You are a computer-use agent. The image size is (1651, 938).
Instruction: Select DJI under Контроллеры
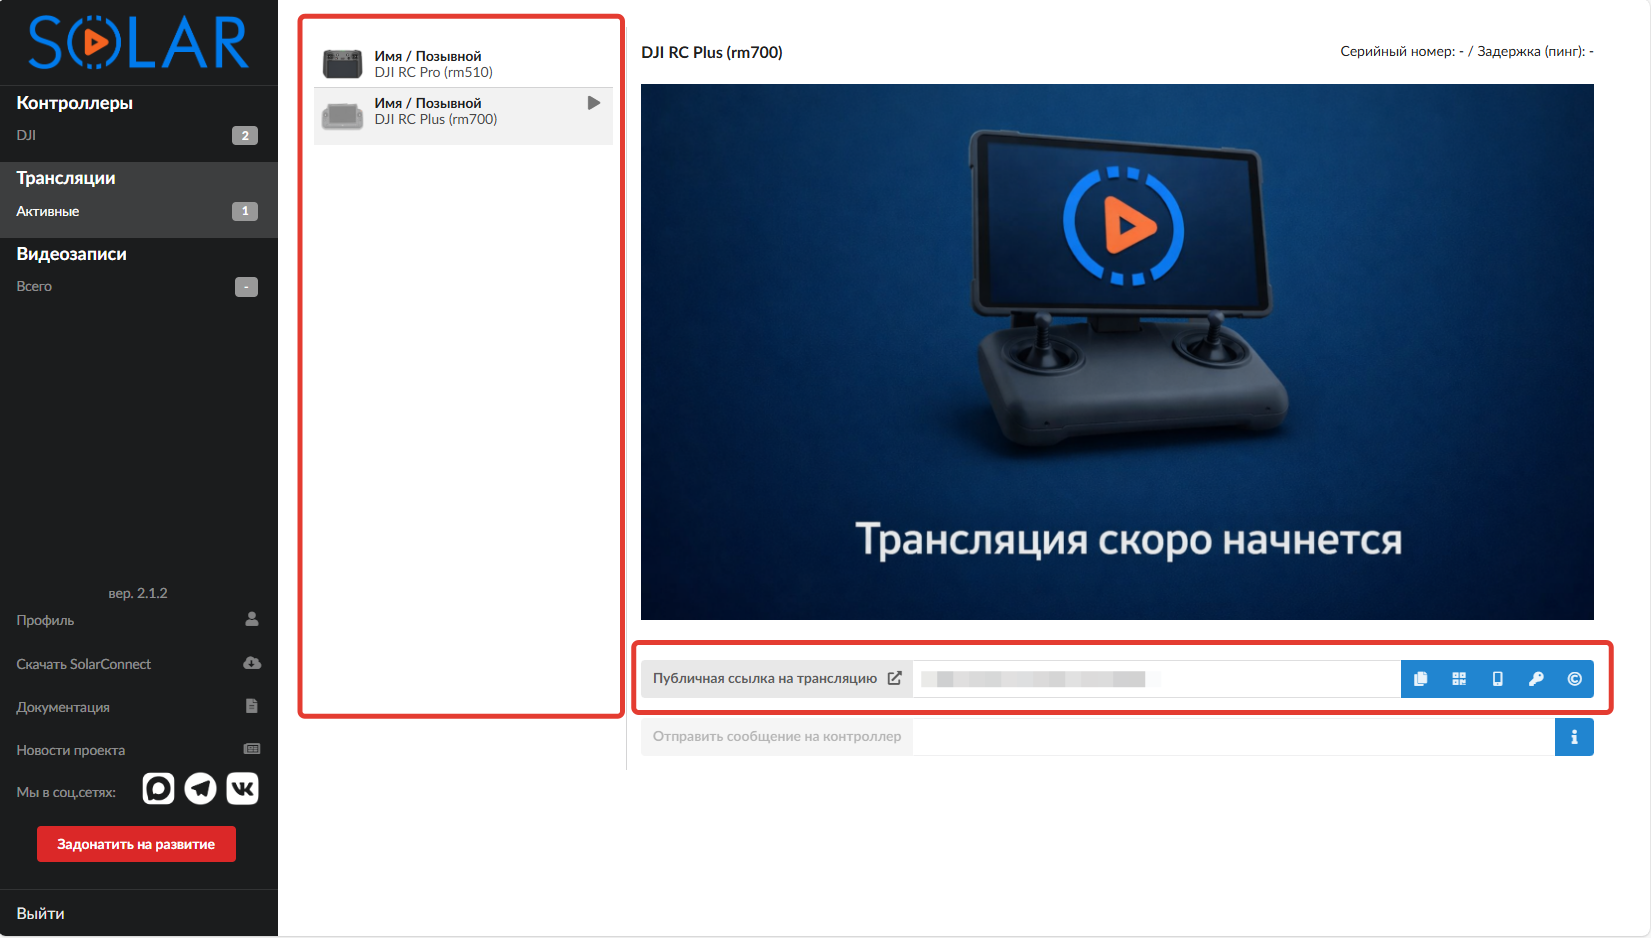[138, 135]
